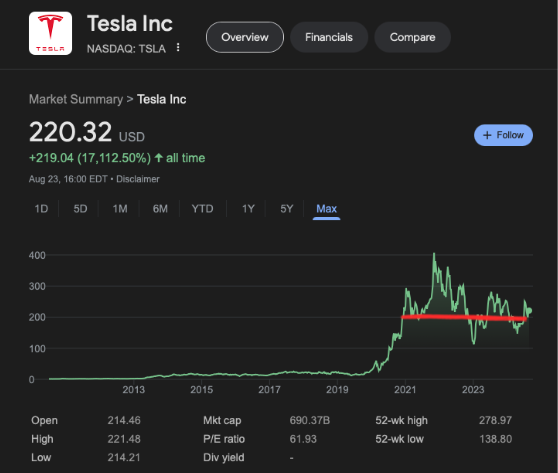The image size is (558, 473).
Task: Click the 52-wk low value 138.80
Action: point(495,439)
